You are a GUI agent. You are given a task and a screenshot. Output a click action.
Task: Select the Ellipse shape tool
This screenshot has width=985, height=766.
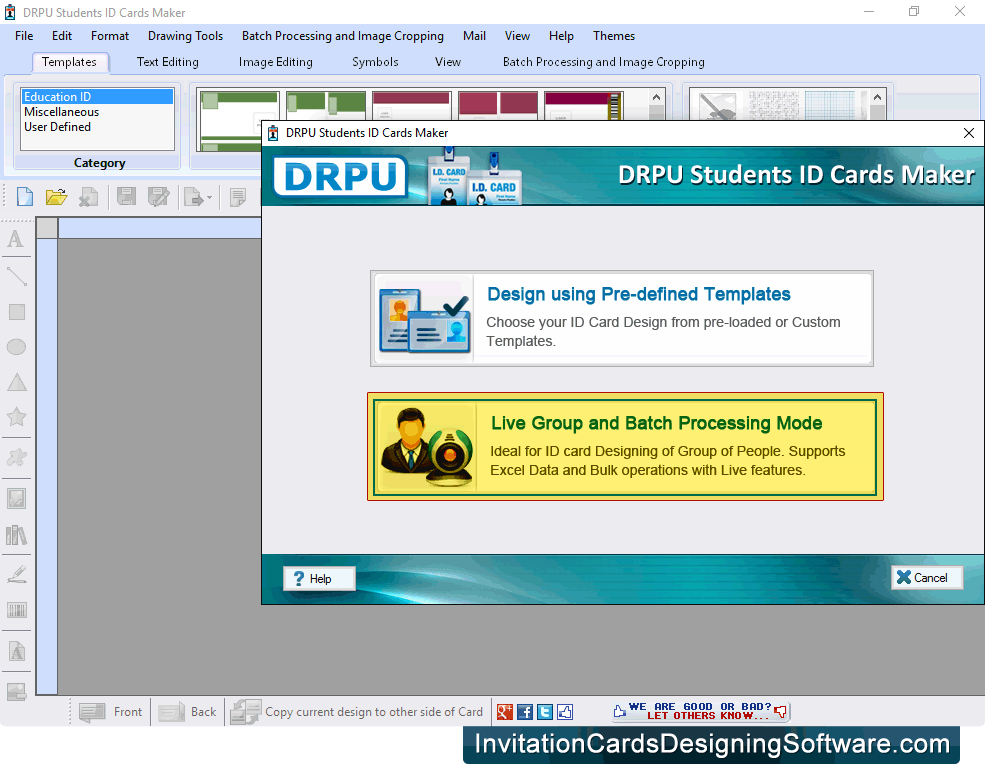(x=16, y=347)
